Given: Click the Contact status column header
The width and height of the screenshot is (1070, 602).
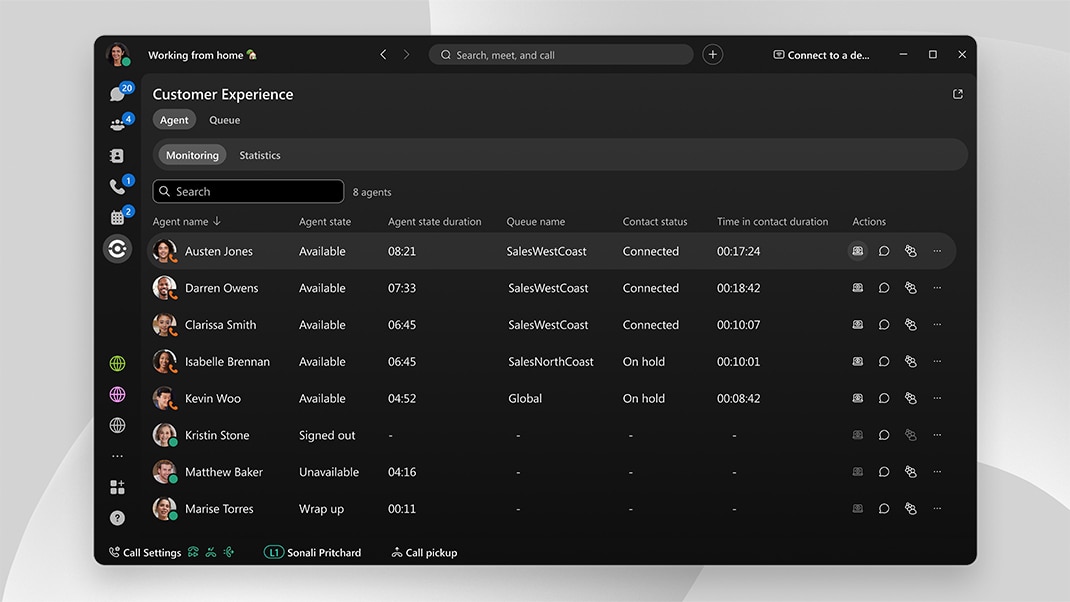Looking at the screenshot, I should pos(655,221).
